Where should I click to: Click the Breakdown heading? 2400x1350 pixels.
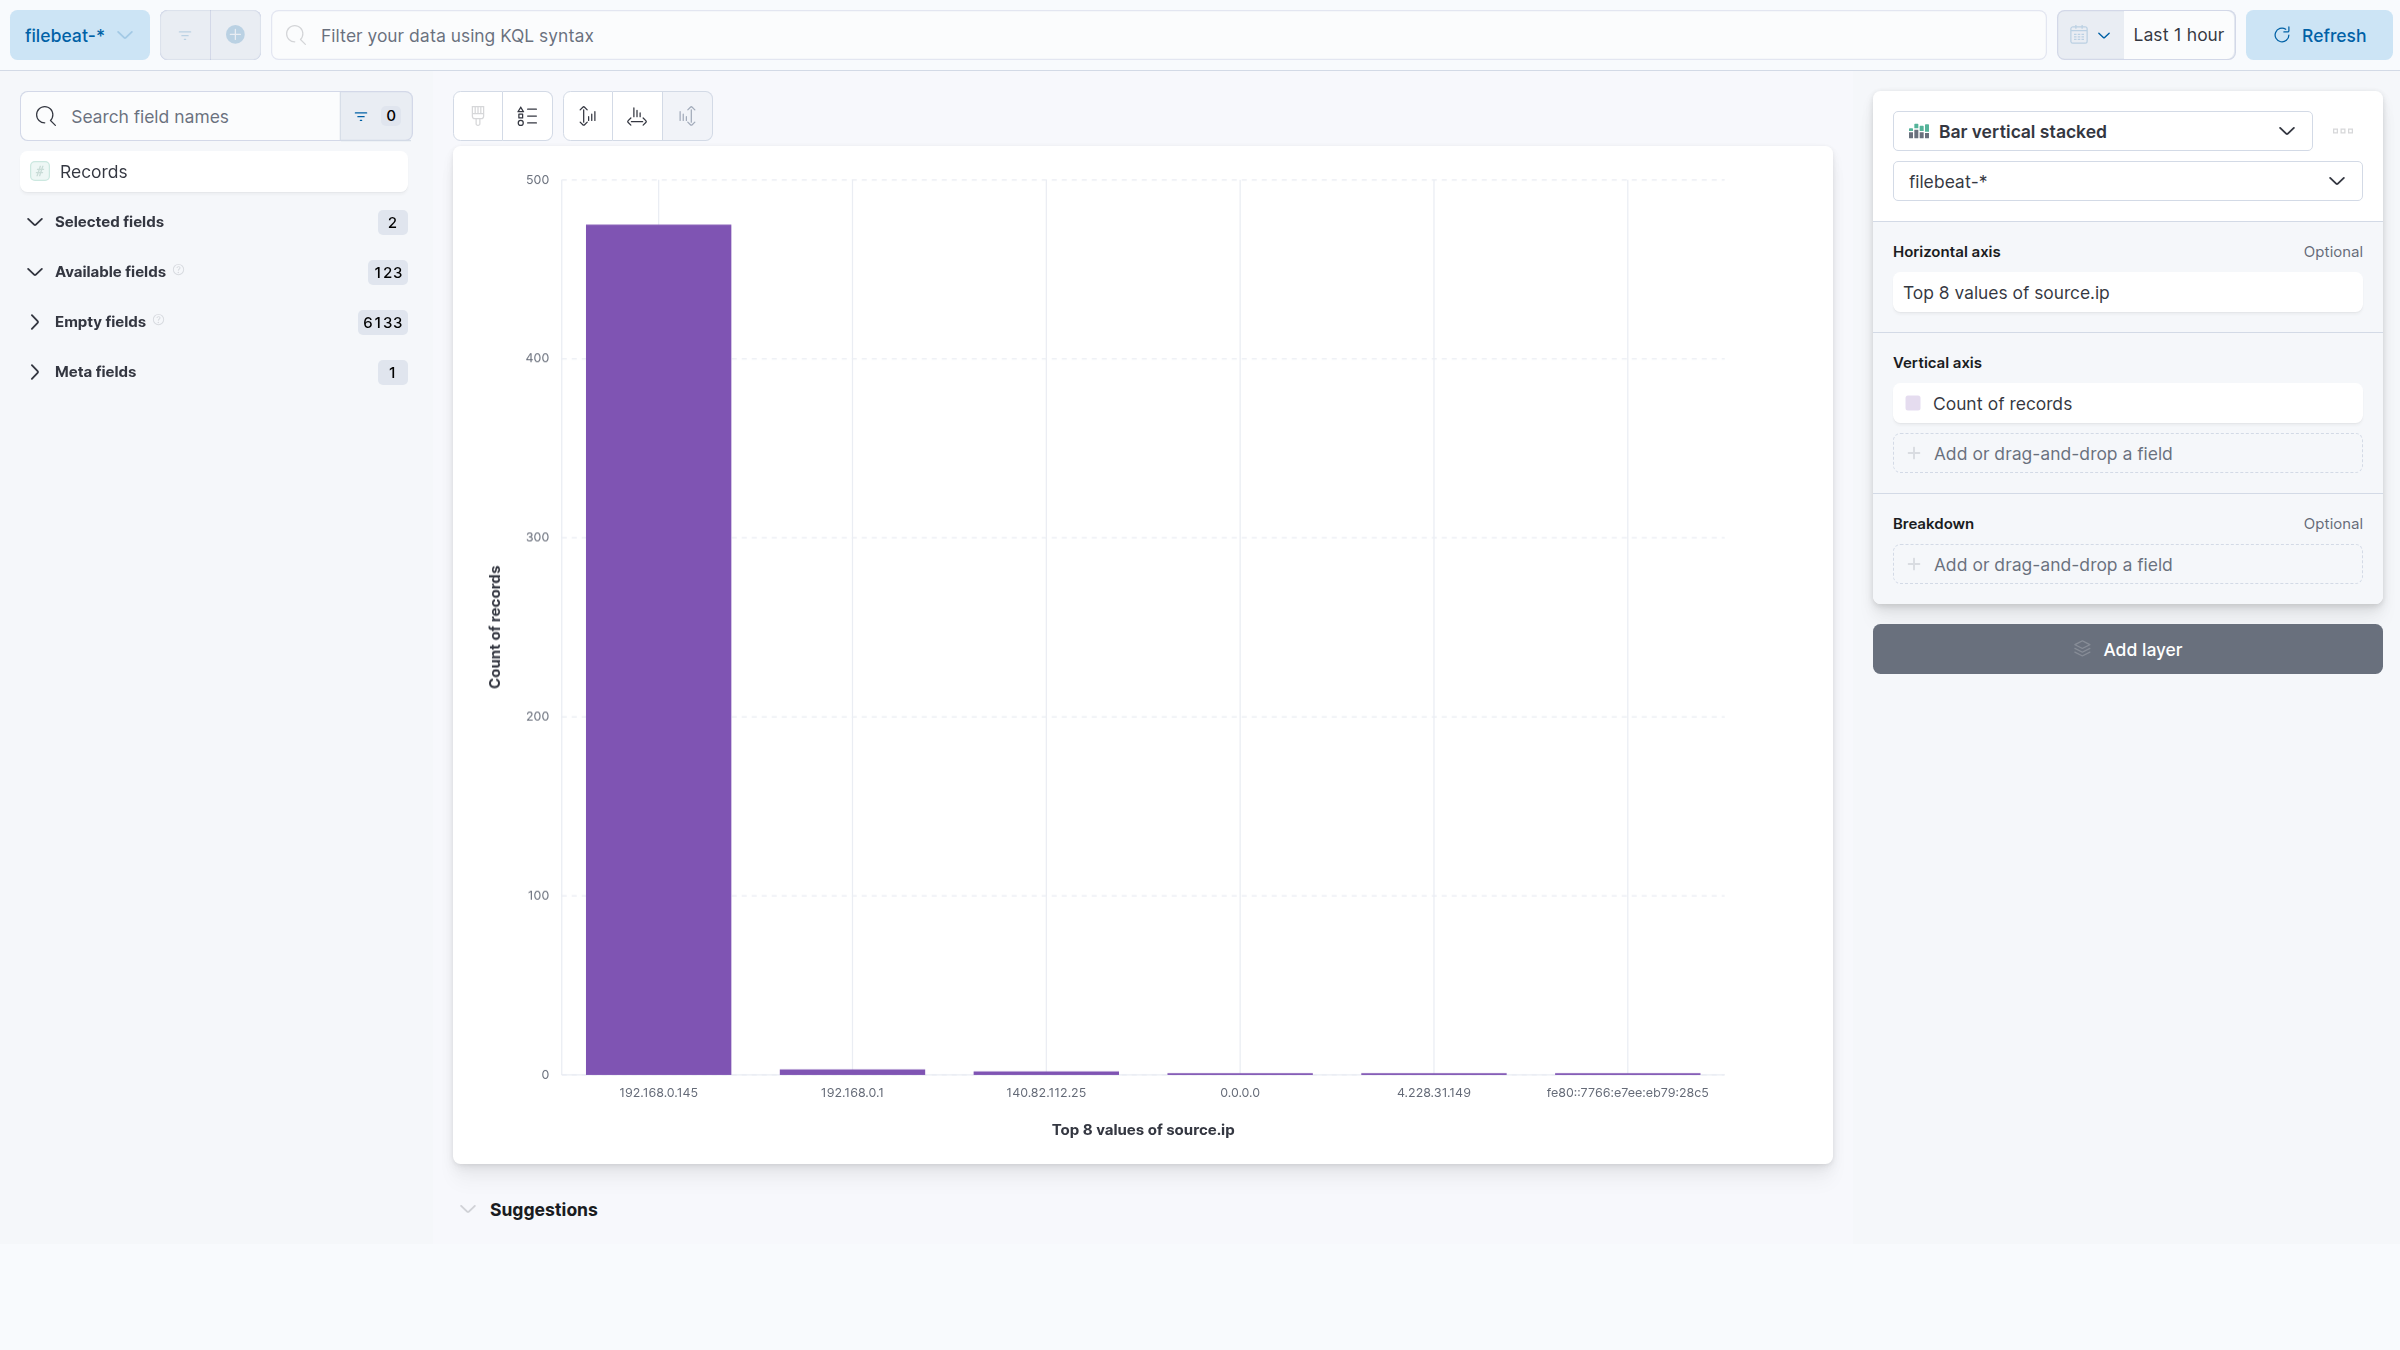coord(1933,523)
